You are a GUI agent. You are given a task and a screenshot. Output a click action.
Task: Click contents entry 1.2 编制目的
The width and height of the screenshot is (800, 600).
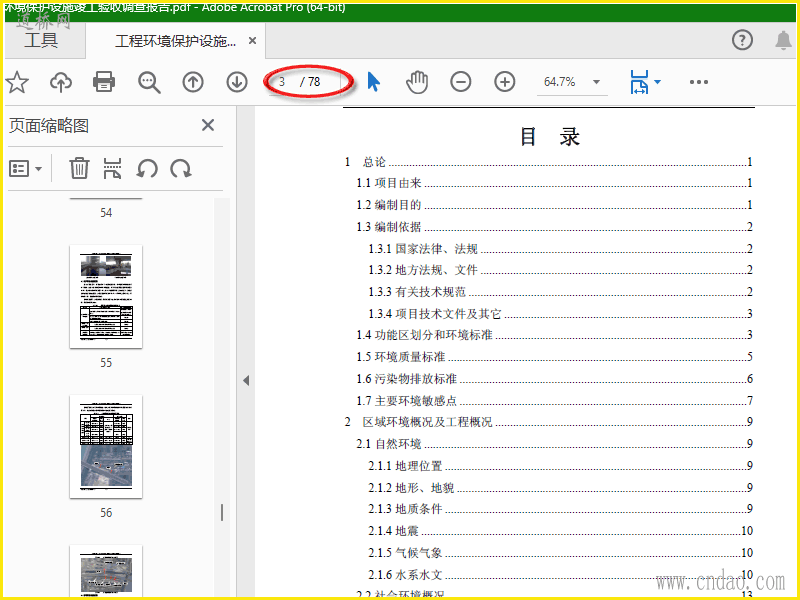(x=554, y=205)
